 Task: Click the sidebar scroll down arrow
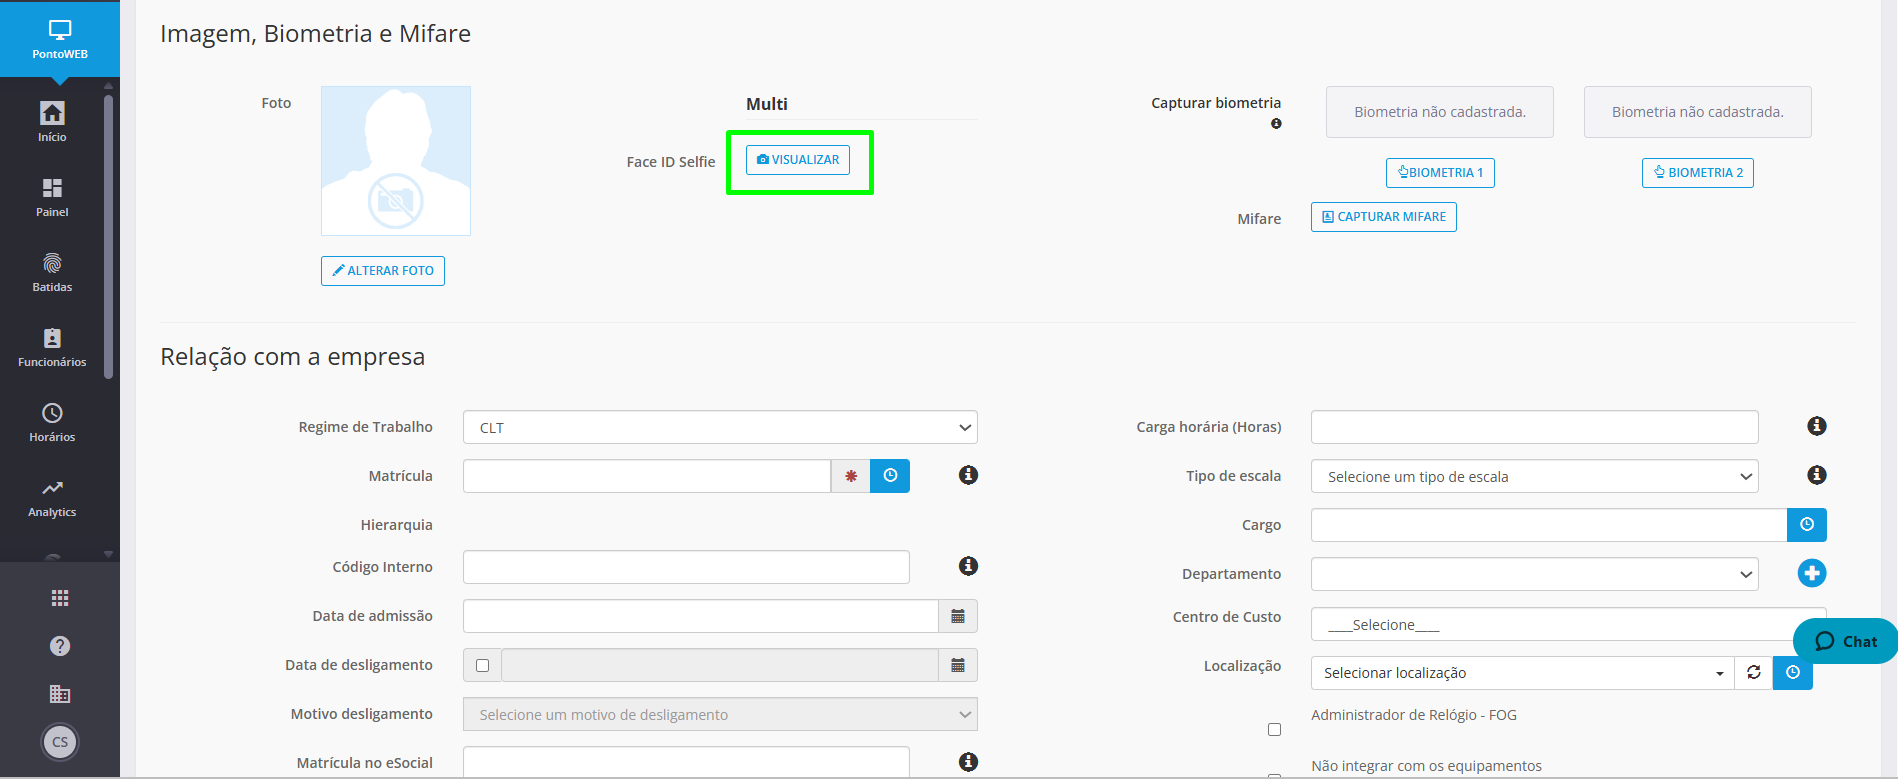click(108, 553)
